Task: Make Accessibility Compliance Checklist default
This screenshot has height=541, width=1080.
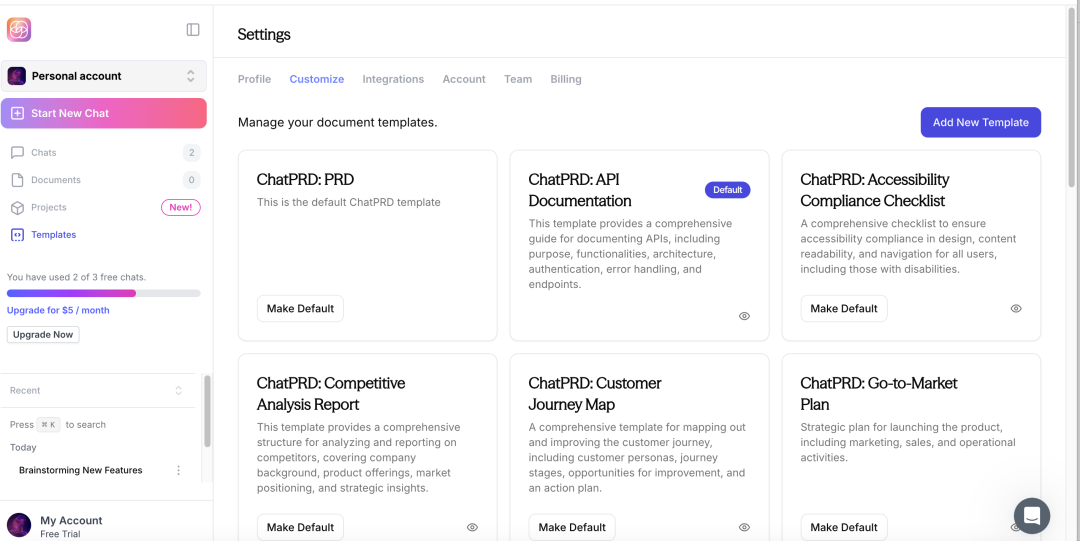Action: pyautogui.click(x=844, y=309)
